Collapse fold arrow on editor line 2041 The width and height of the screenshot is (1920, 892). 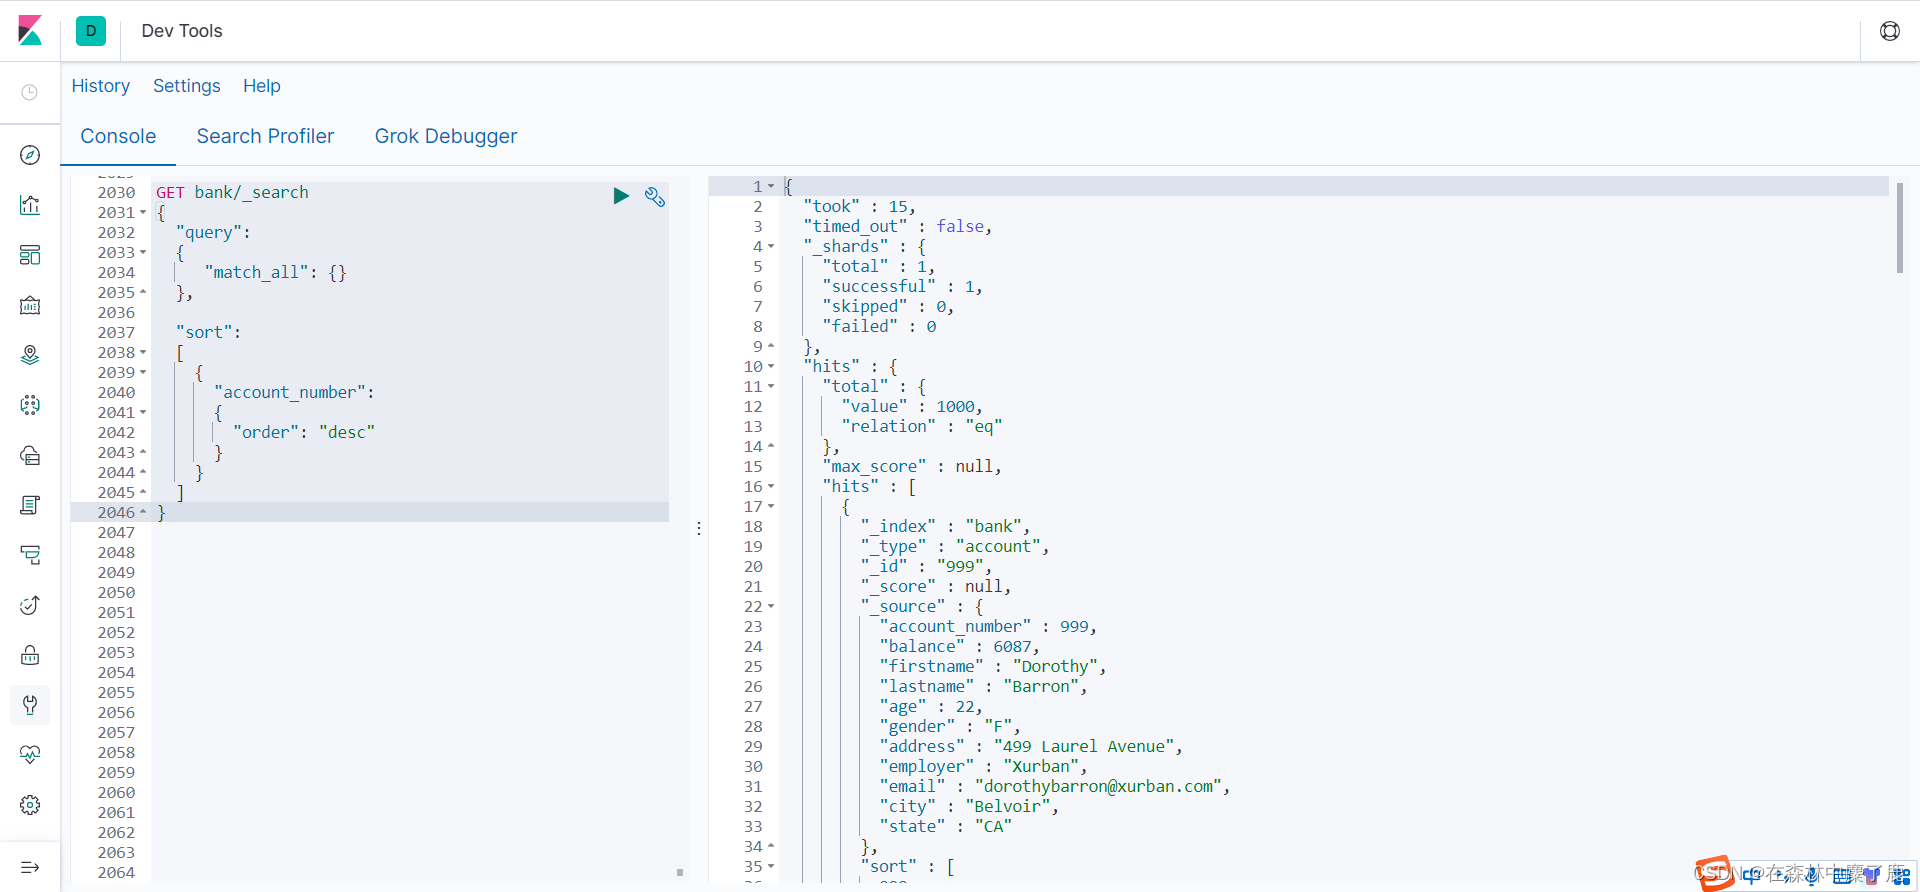pos(143,412)
